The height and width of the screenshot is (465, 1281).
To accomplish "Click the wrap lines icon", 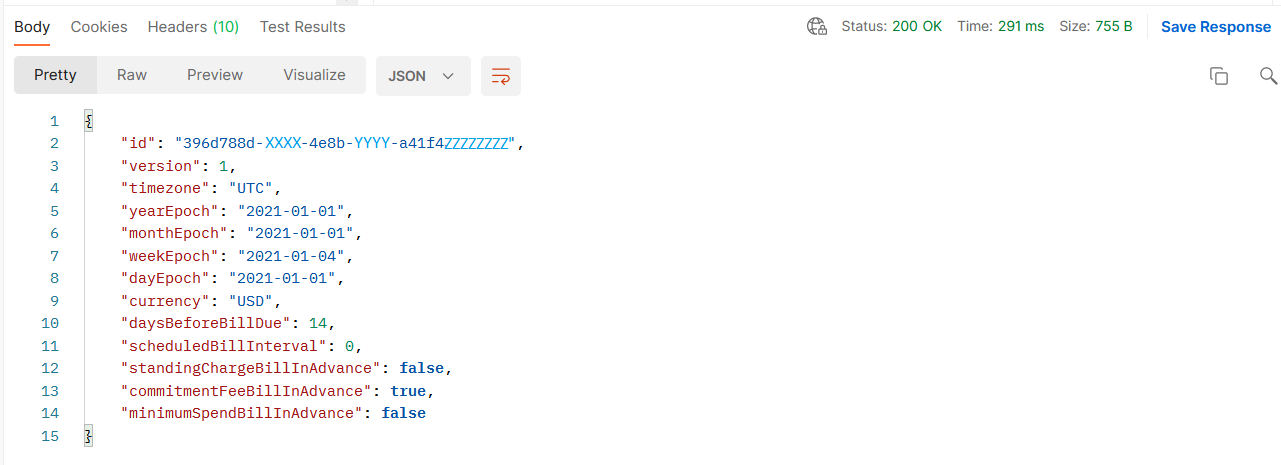I will [501, 76].
